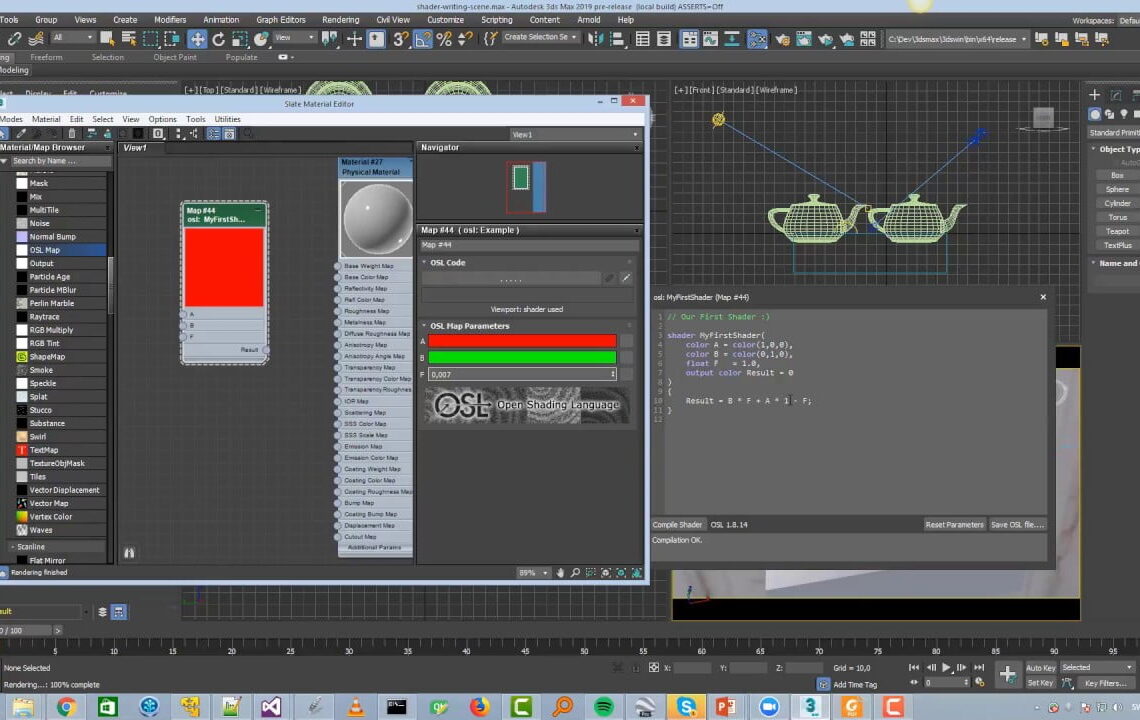Open the Material menu in Slate editor

46,119
